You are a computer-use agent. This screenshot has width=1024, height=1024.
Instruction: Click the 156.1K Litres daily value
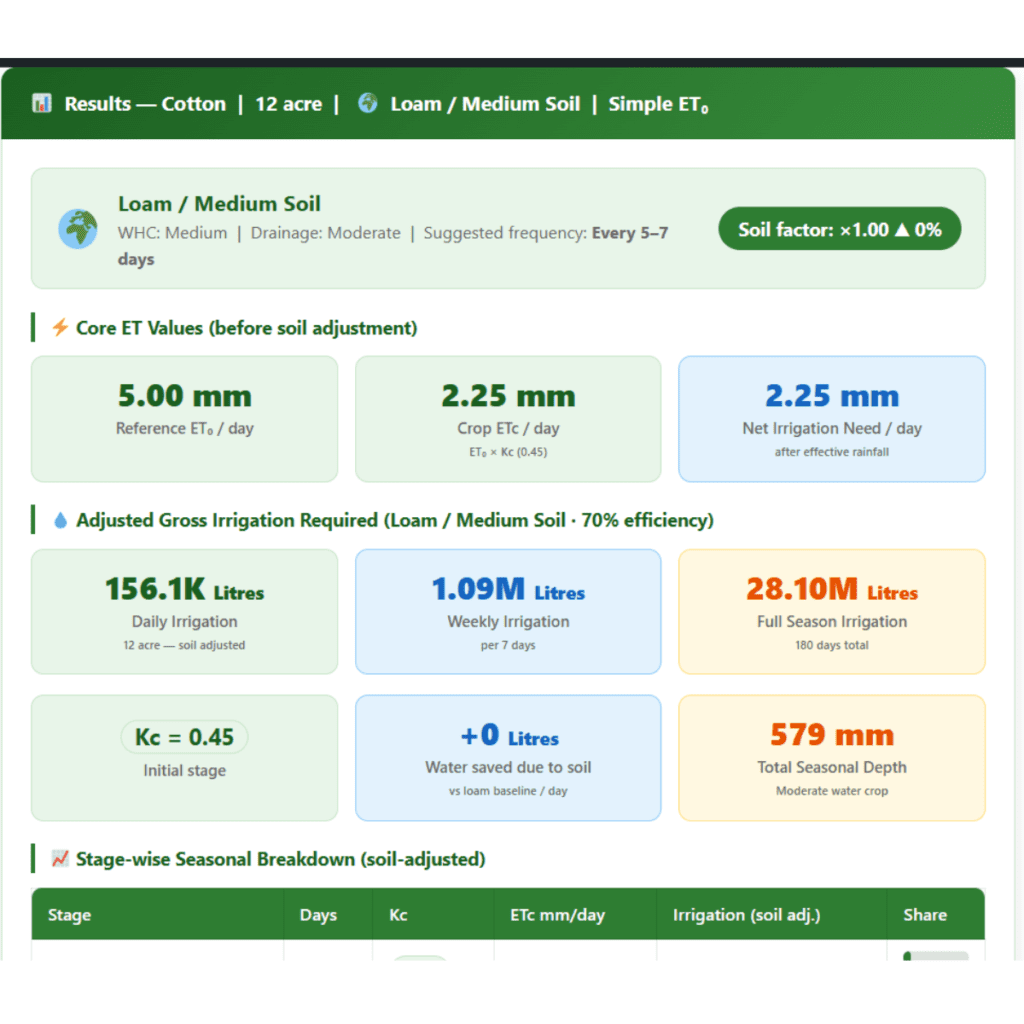185,589
